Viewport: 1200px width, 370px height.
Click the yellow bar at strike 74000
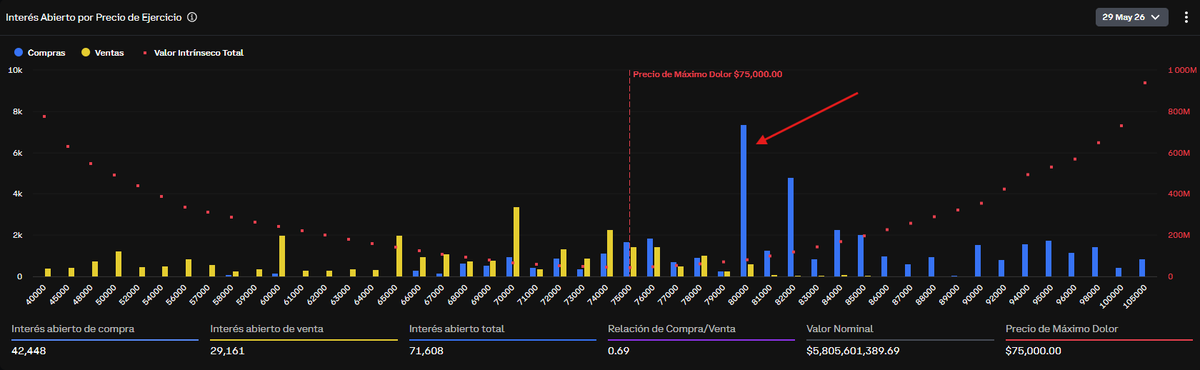click(x=610, y=253)
